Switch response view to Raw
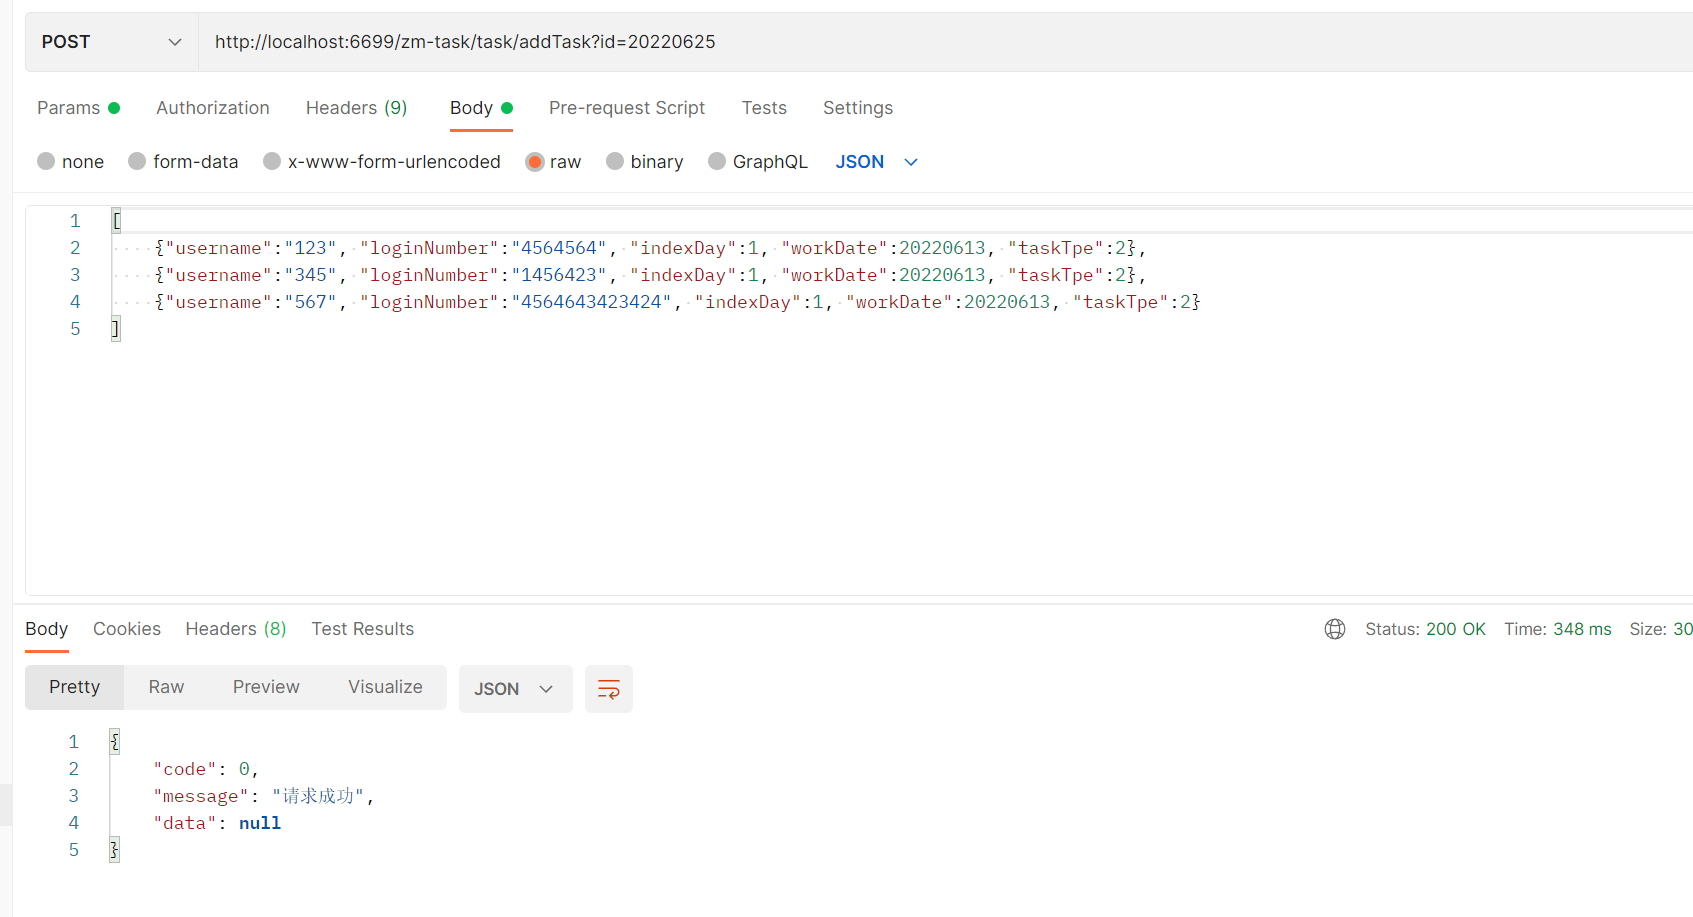 click(166, 687)
